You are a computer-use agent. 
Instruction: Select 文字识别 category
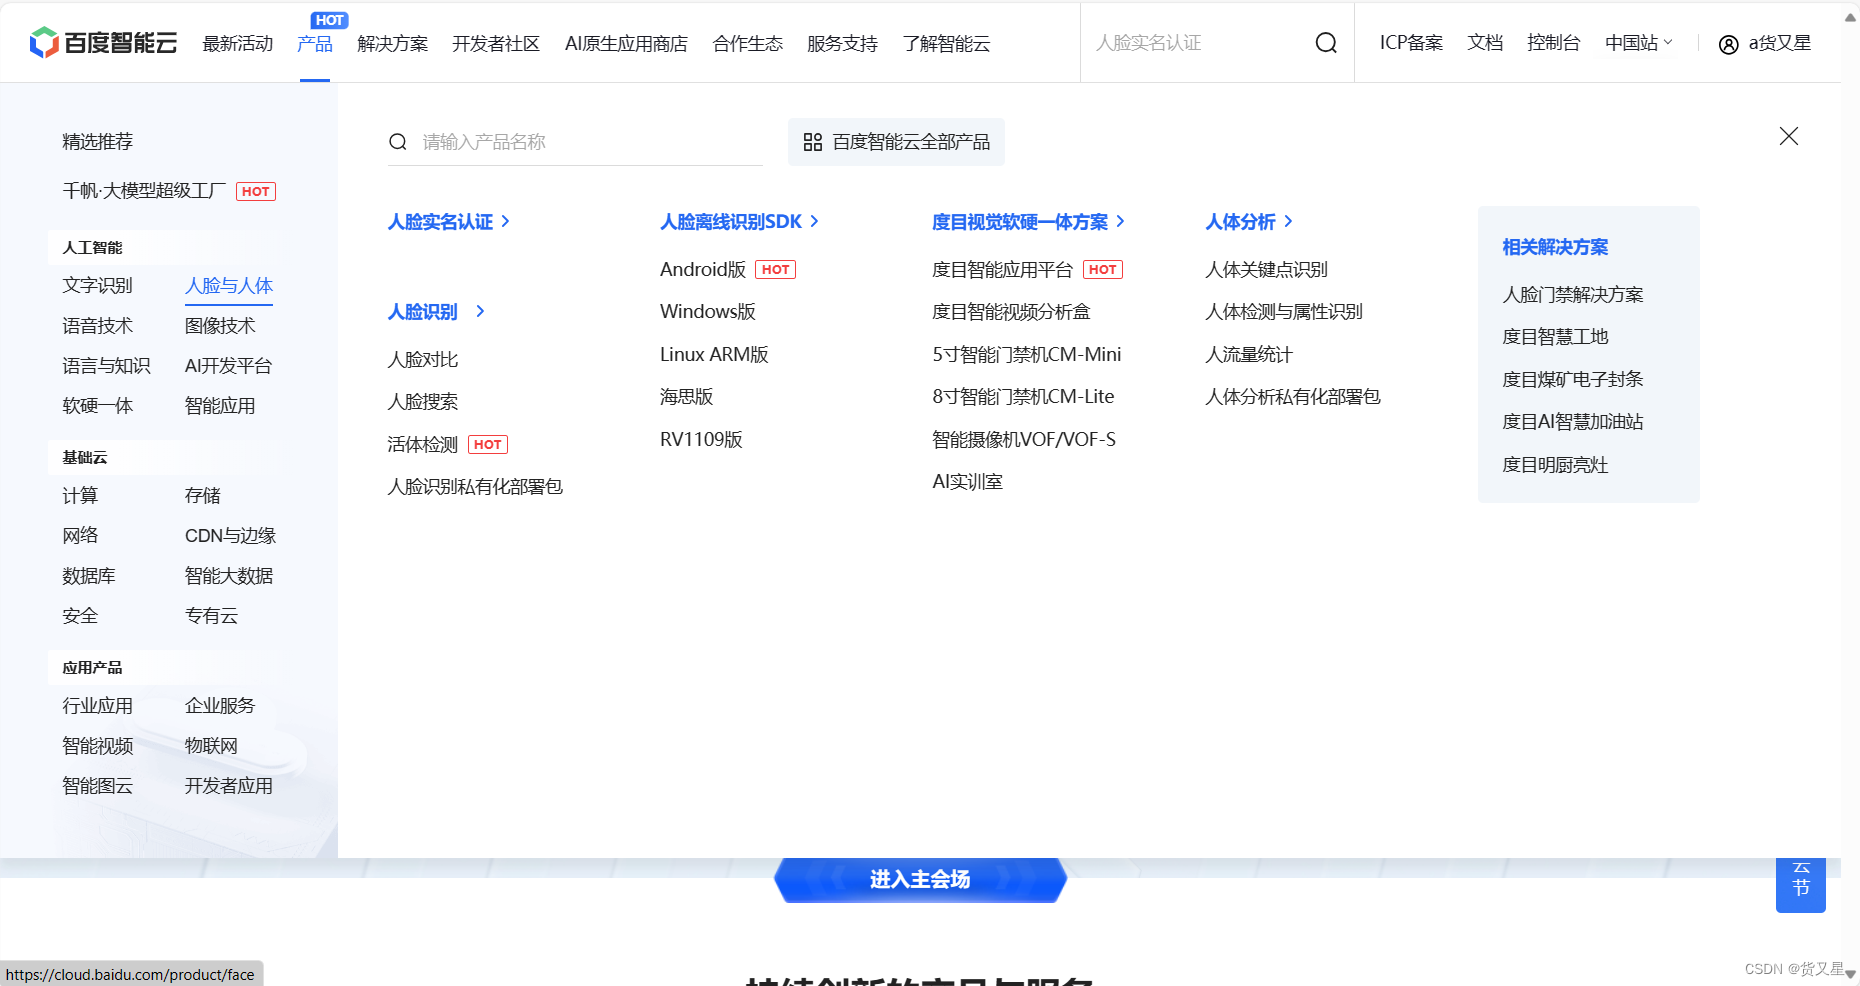(97, 286)
